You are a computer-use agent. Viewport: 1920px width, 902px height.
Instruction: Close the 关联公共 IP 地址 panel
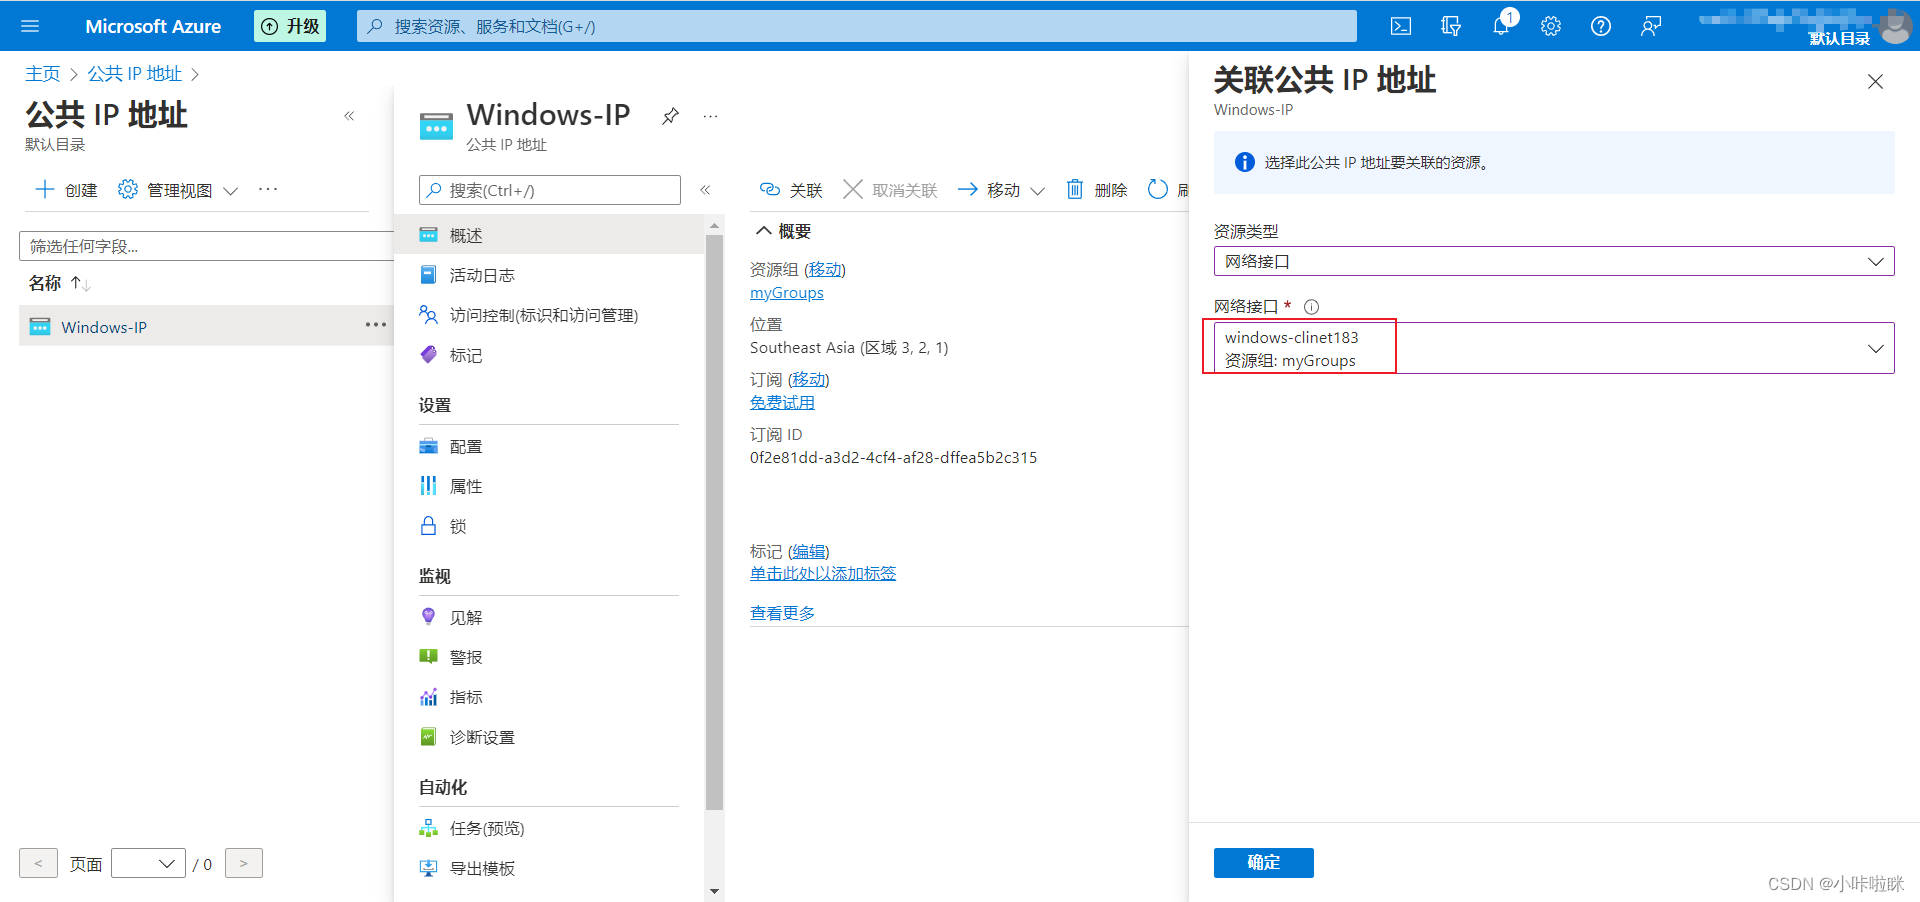1876,82
